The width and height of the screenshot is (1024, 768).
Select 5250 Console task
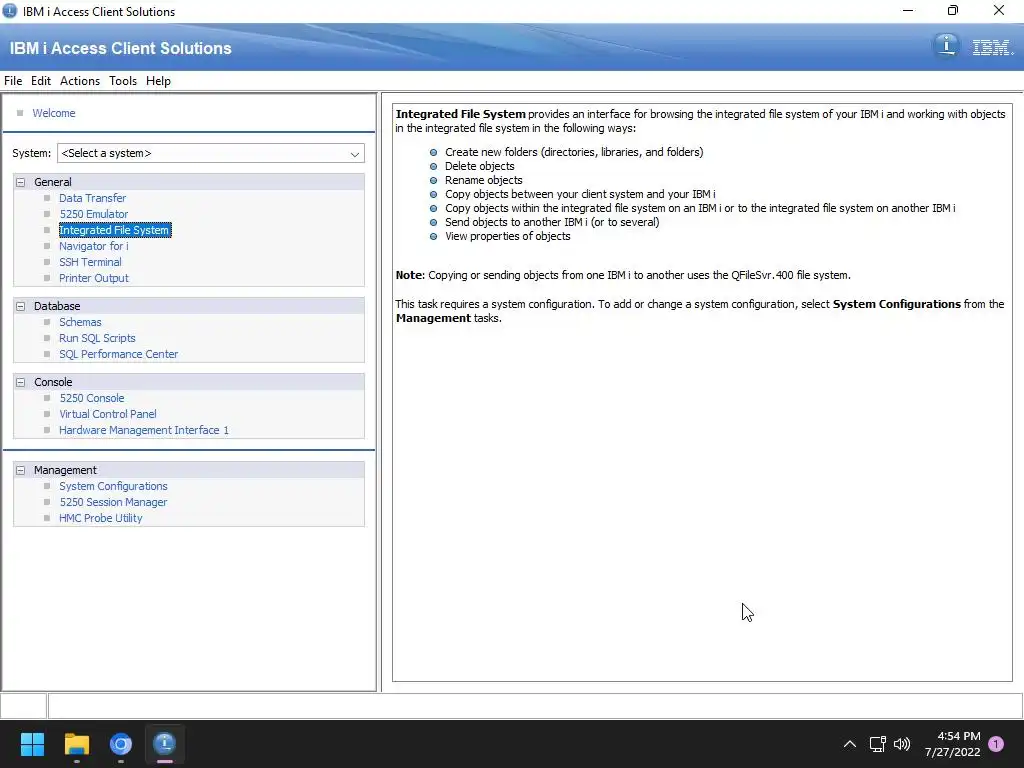click(91, 398)
